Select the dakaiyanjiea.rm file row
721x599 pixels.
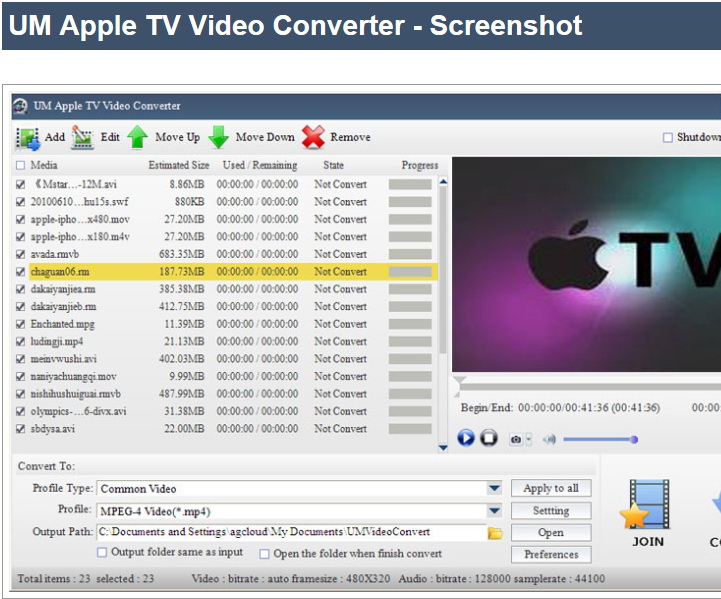pyautogui.click(x=226, y=289)
